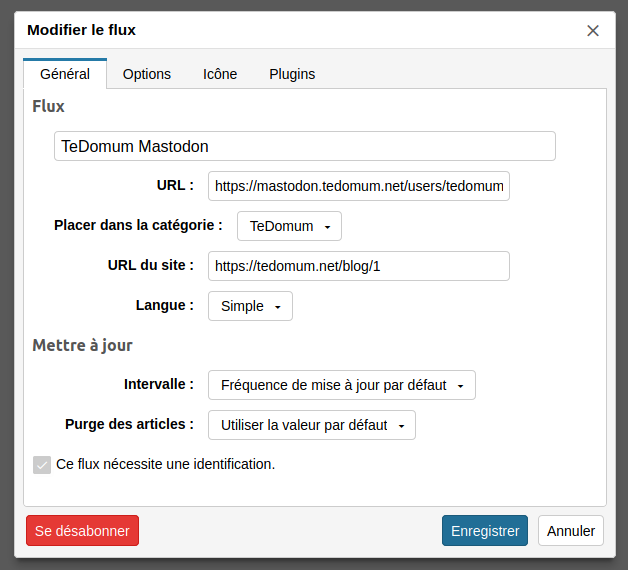Screen dimensions: 628x570
Task: Cancel with the Annuler button
Action: (x=571, y=531)
